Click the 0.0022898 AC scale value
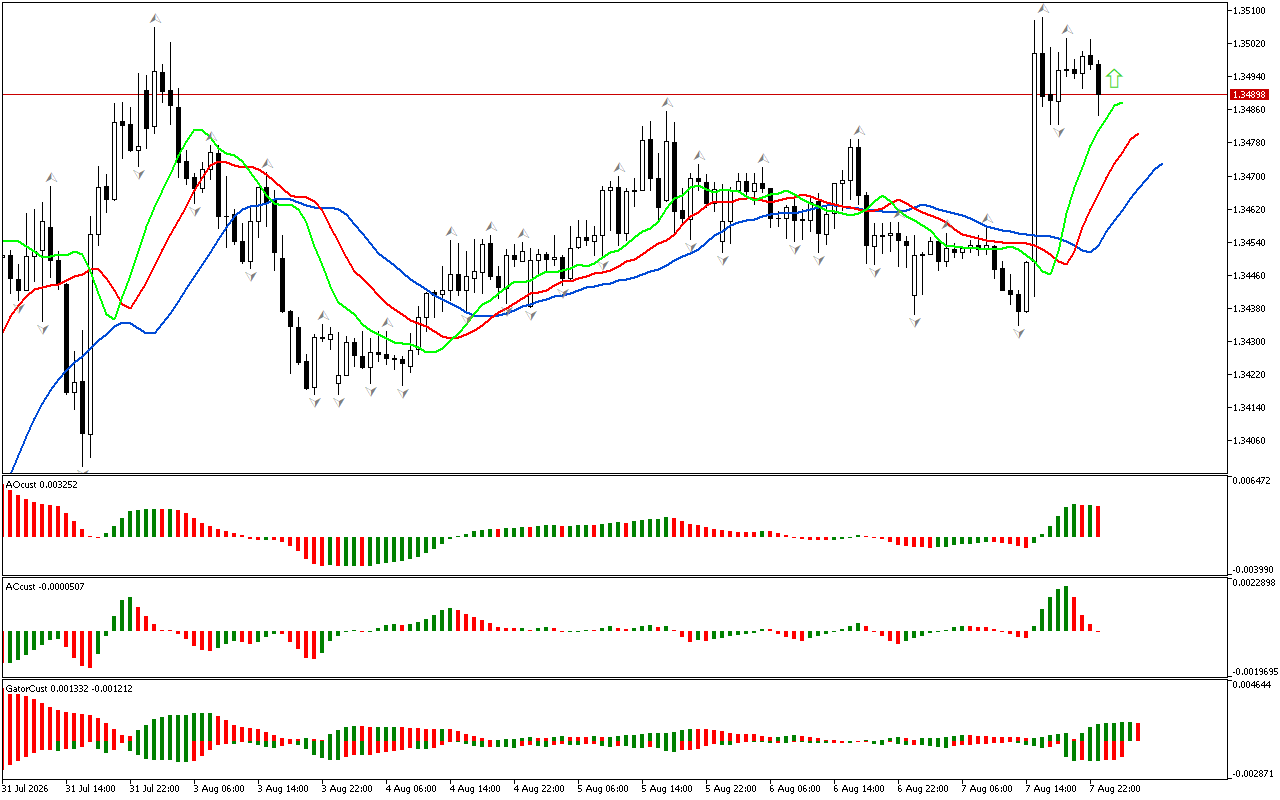Screen dimensions: 1280x800 (x=1254, y=583)
